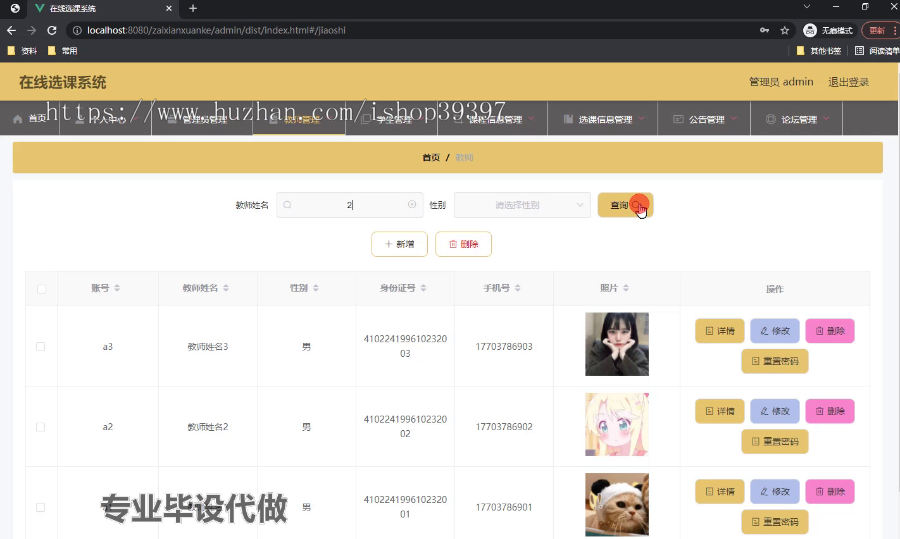Bookmark this page with the star

[x=785, y=30]
